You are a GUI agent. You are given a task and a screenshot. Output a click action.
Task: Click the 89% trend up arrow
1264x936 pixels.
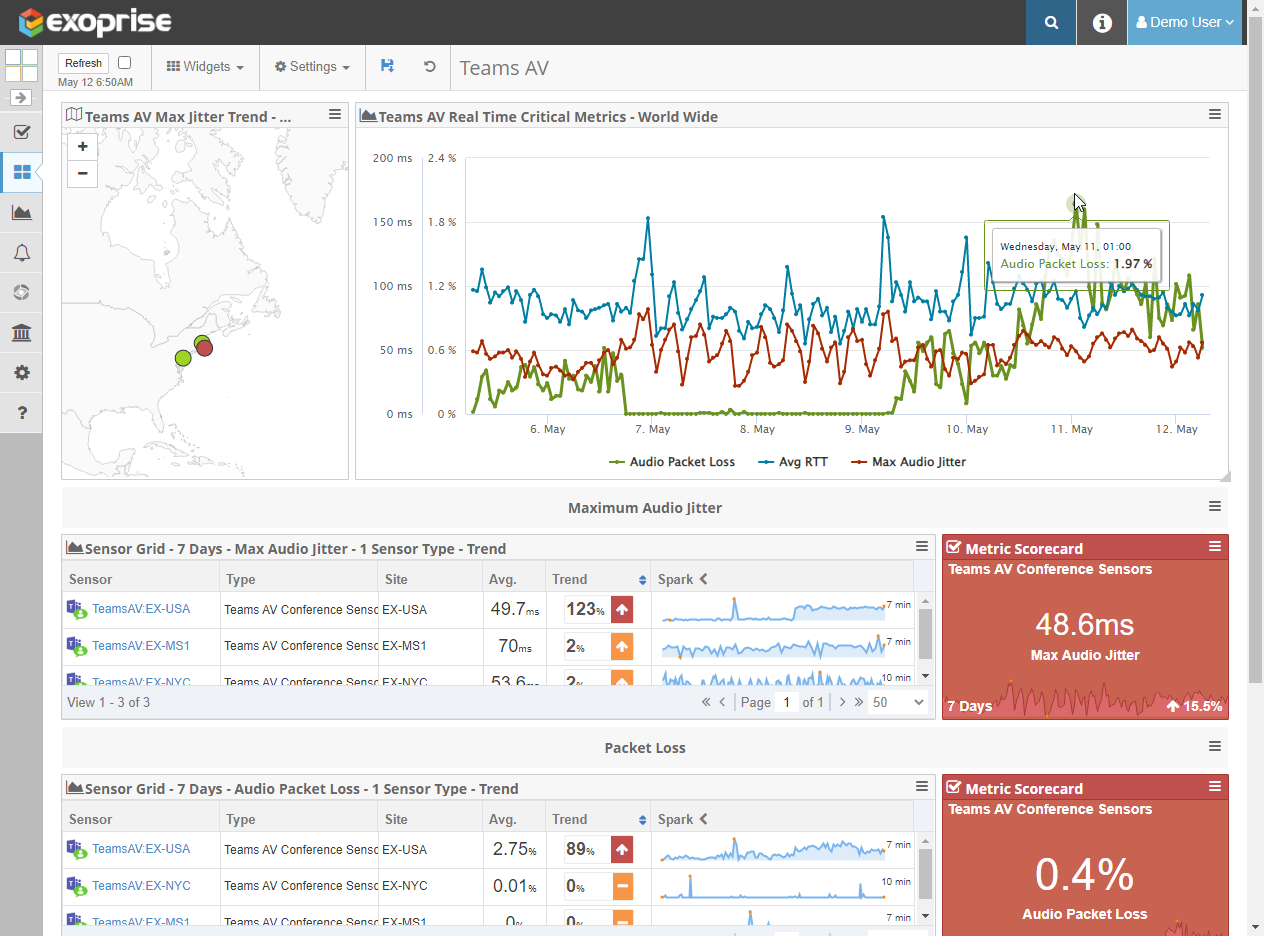point(622,849)
